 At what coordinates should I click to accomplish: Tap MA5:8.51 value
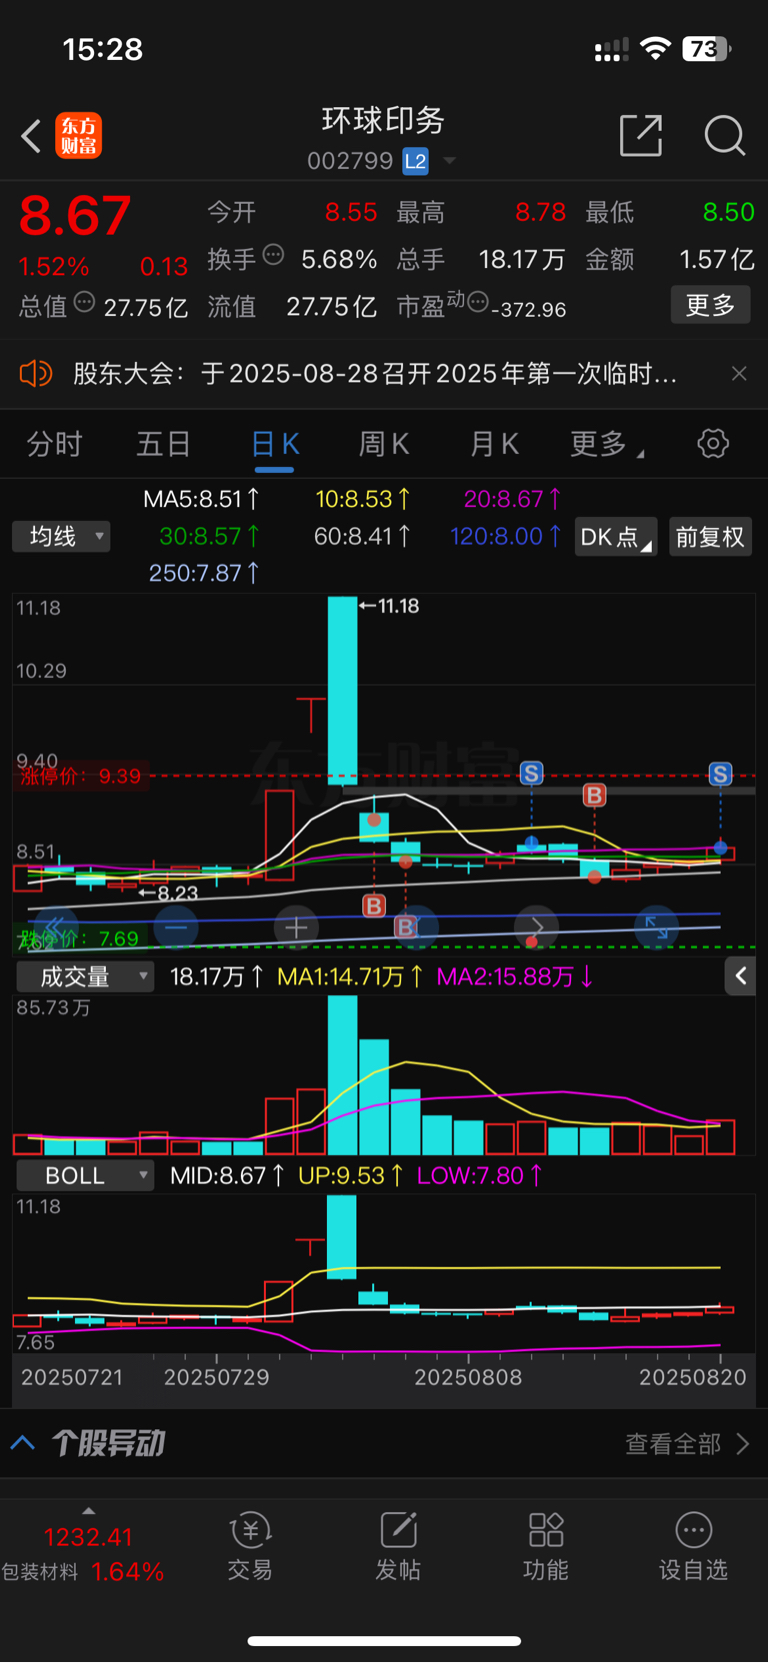click(201, 499)
